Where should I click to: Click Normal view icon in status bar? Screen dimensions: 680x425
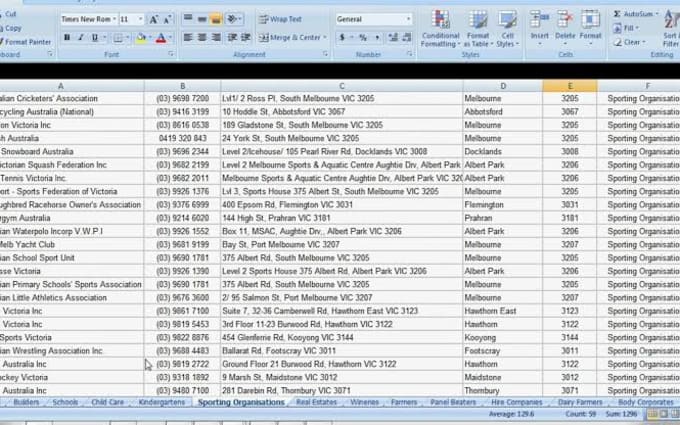click(653, 414)
